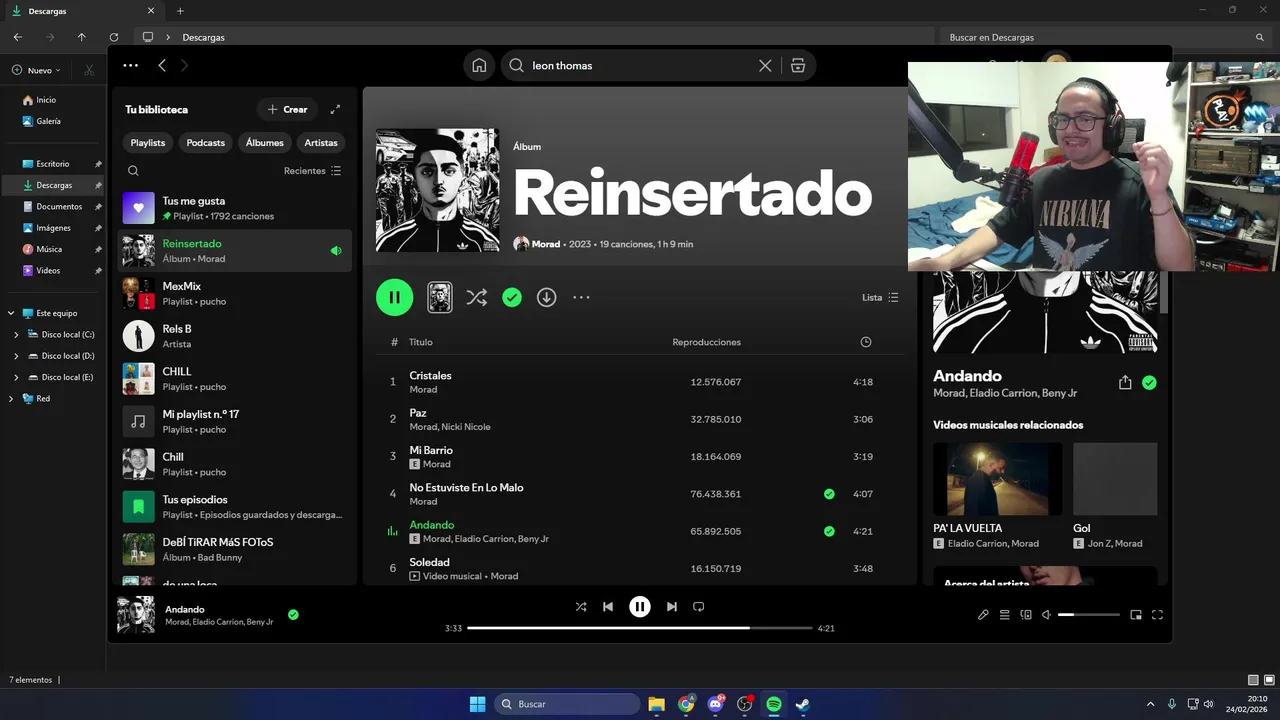
Task: Open the play queue icon
Action: click(x=1005, y=614)
